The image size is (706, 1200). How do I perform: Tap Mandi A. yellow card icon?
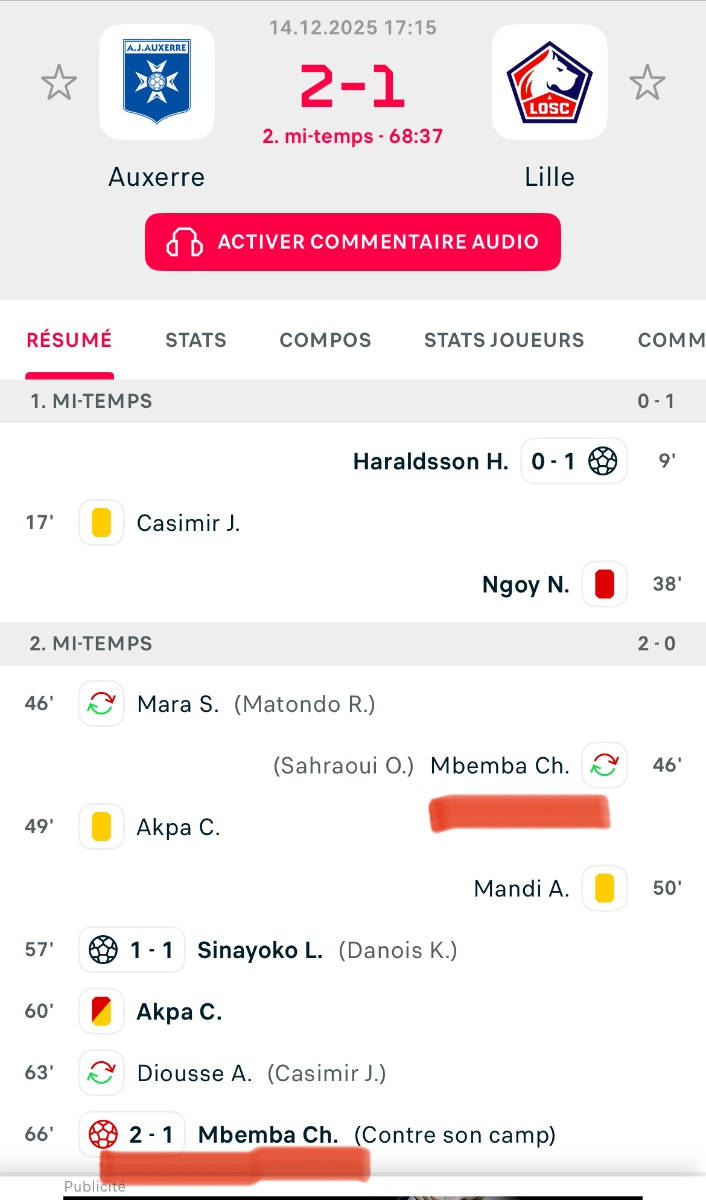tap(603, 888)
